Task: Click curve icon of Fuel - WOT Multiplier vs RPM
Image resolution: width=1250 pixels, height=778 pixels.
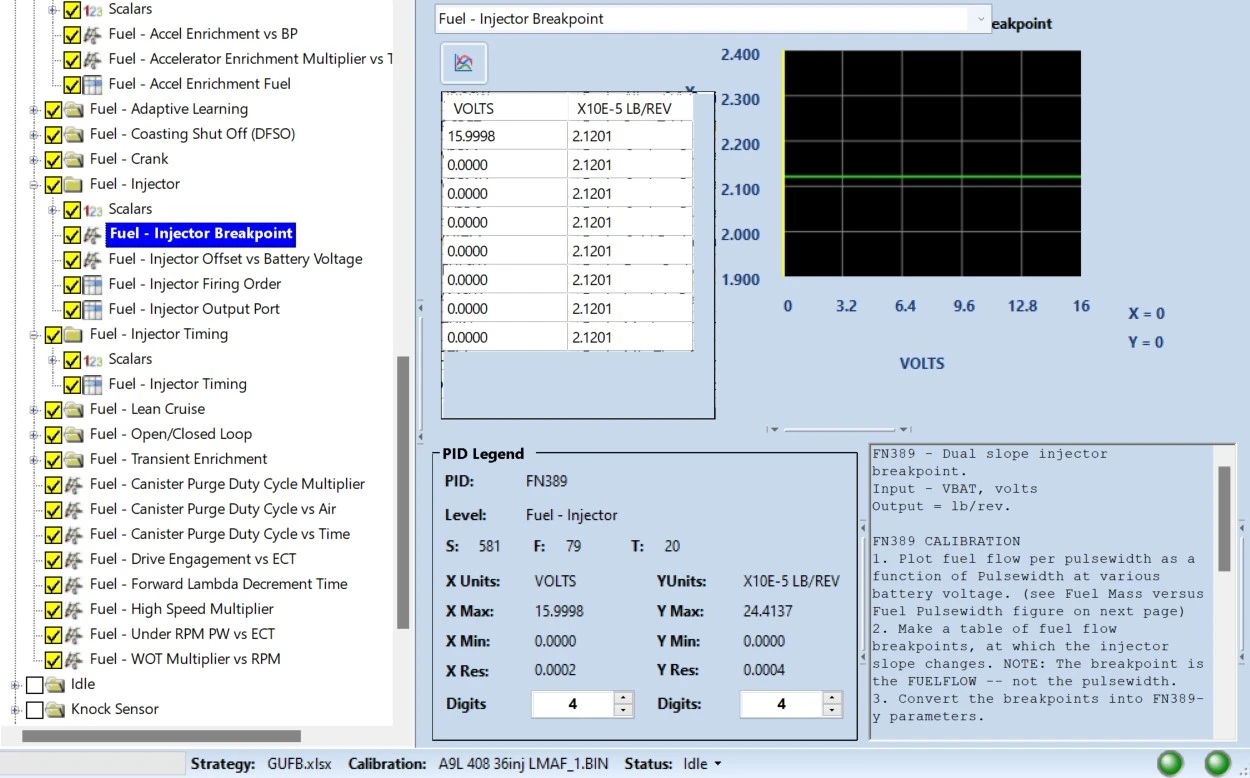Action: (74, 659)
